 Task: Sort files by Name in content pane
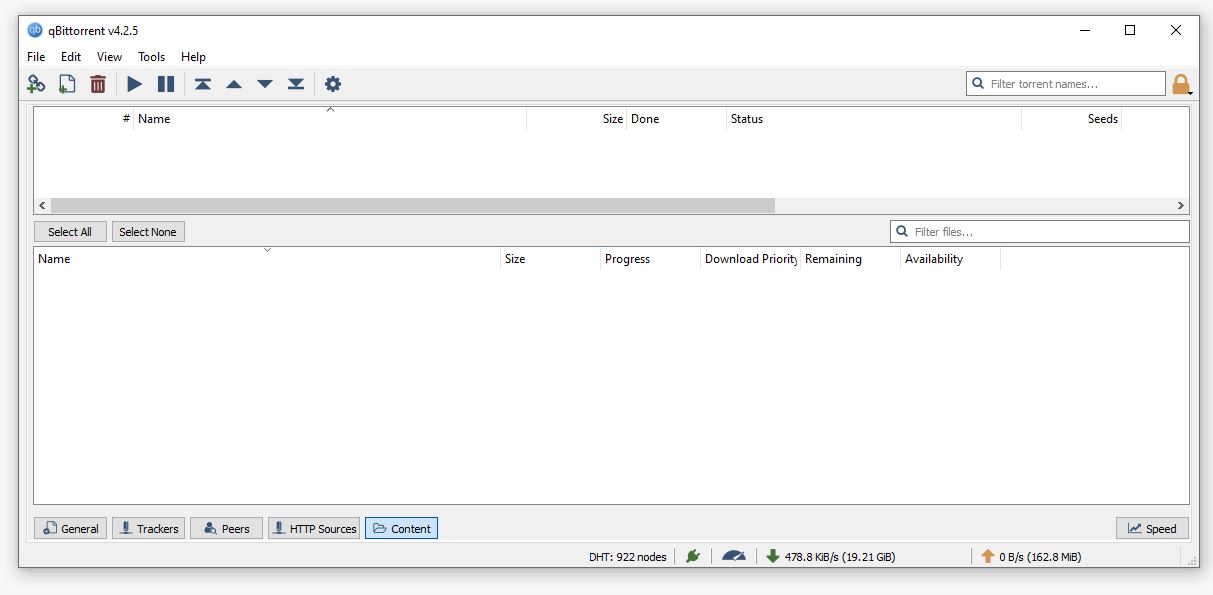[x=267, y=259]
